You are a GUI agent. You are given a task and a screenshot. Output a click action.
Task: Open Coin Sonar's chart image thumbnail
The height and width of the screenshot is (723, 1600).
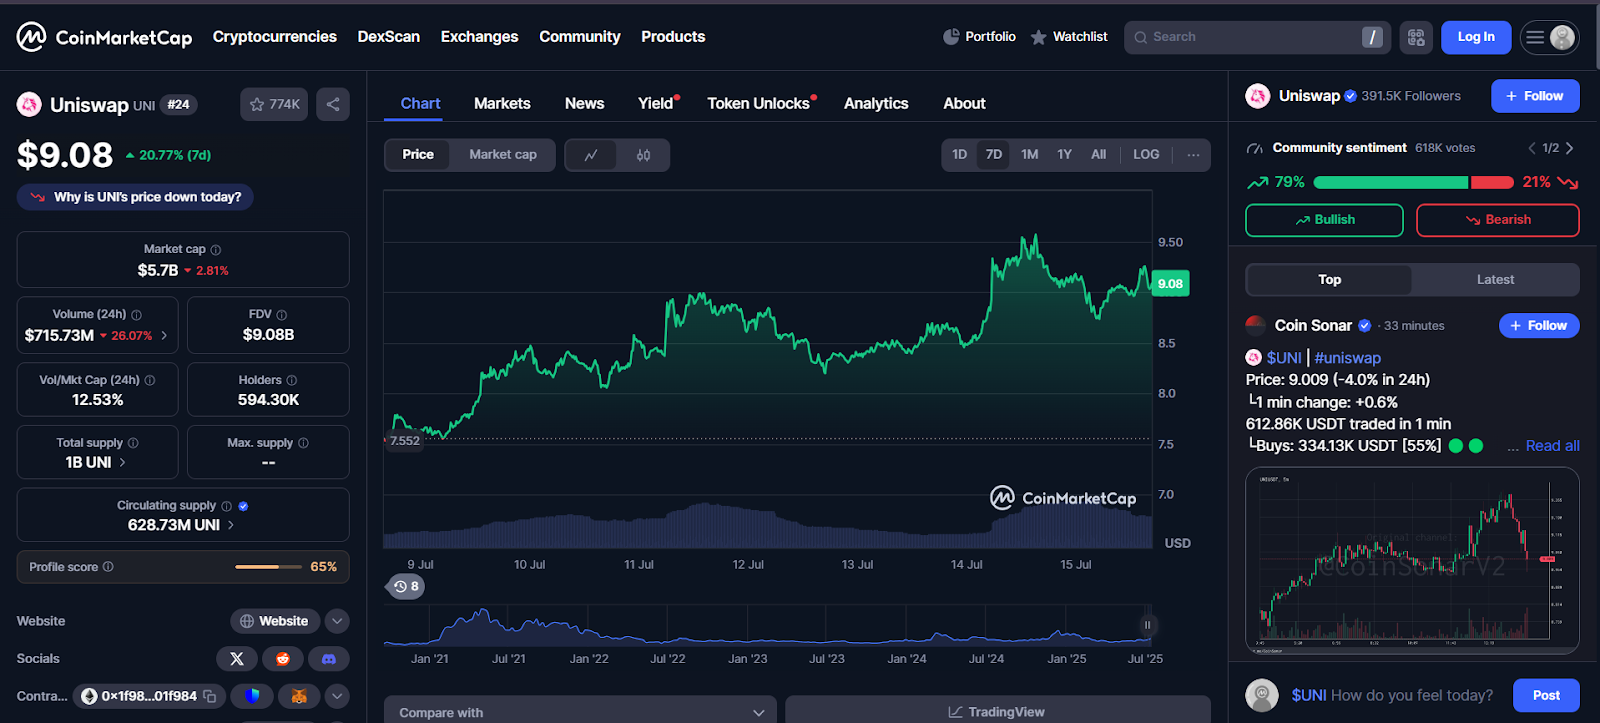(1412, 561)
